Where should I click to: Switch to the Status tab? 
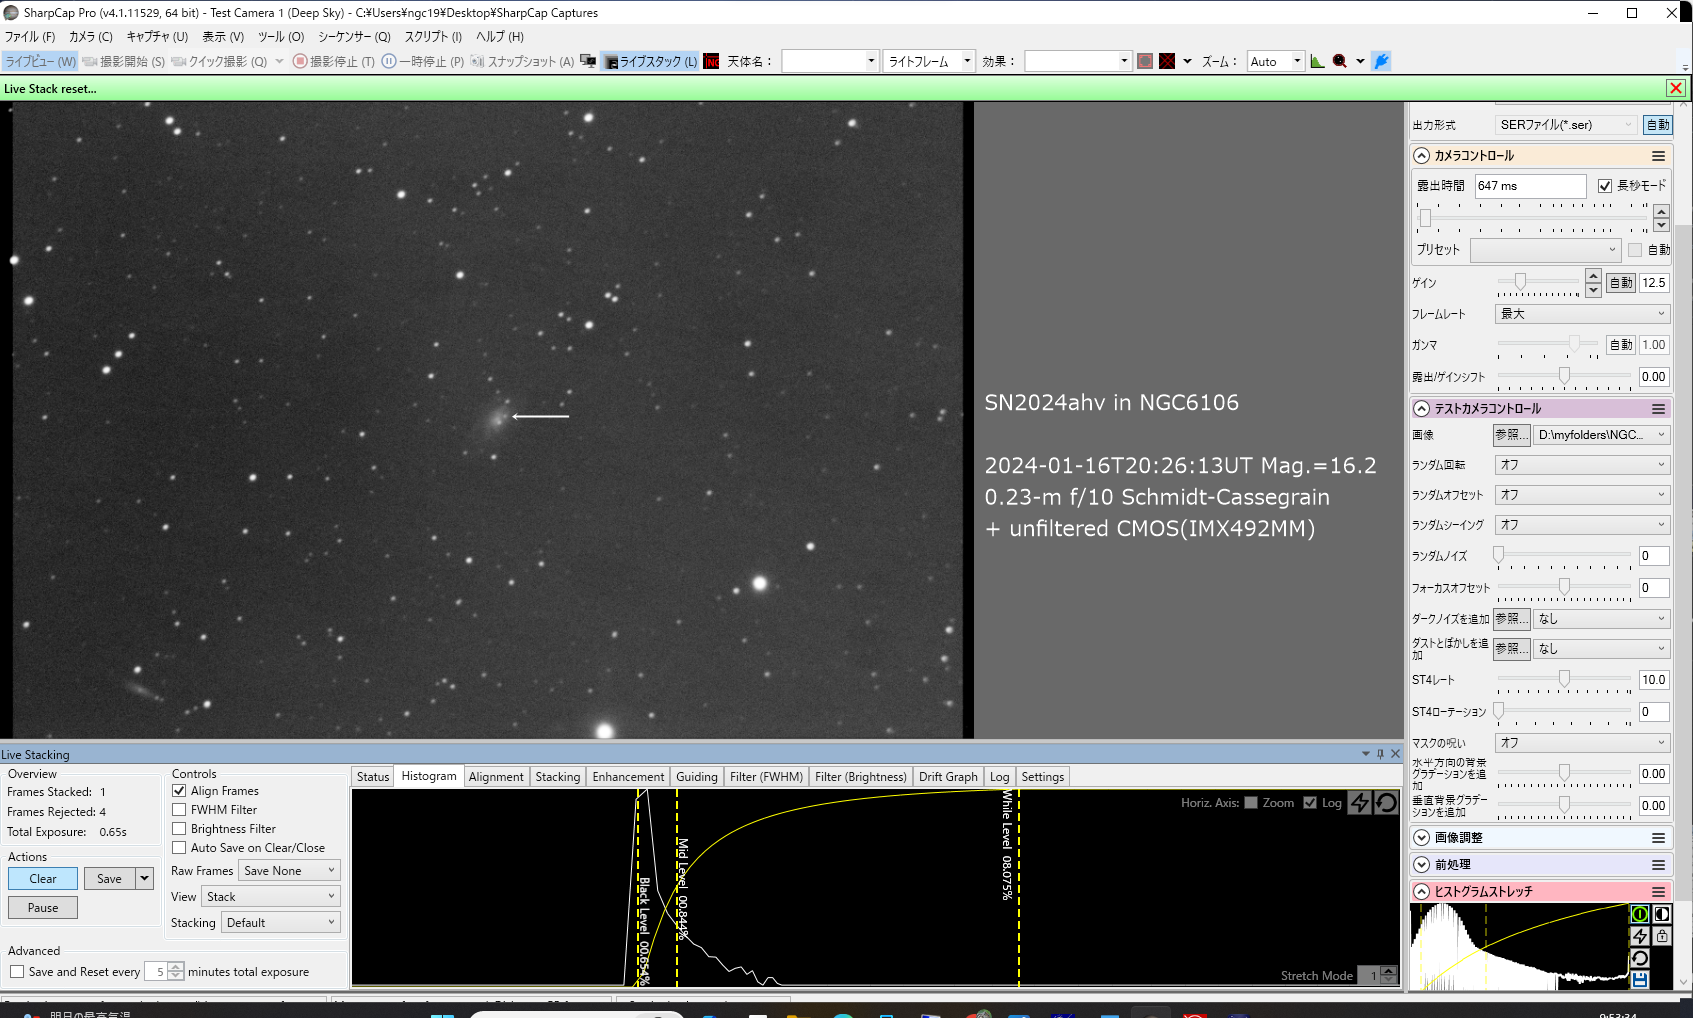click(x=373, y=777)
